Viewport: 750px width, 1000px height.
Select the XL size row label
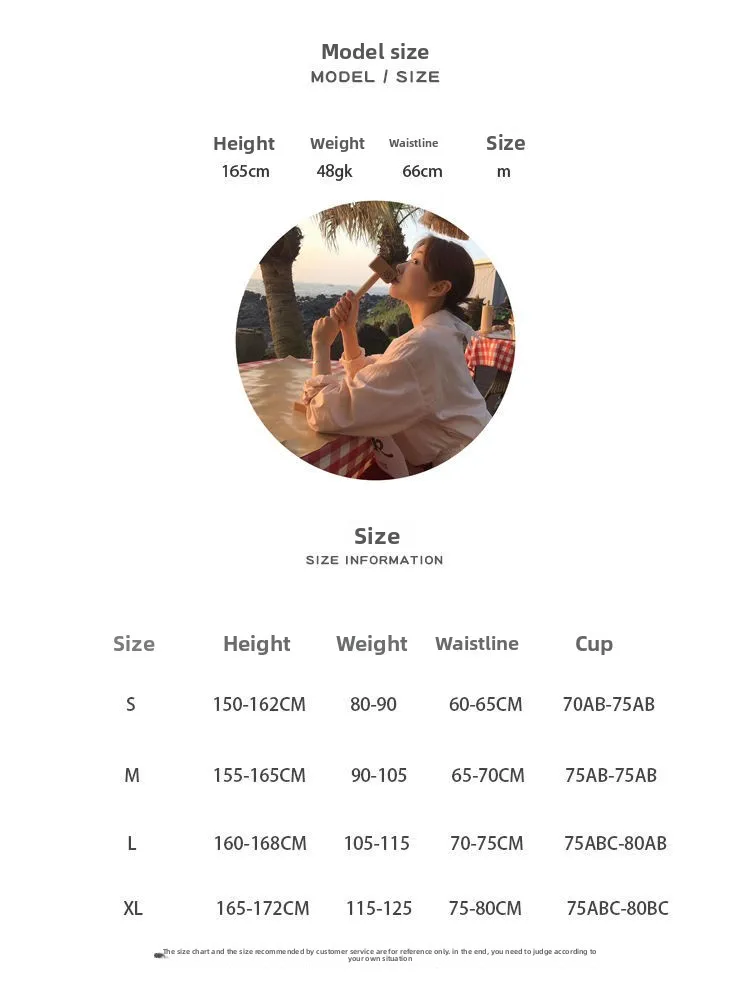click(133, 908)
